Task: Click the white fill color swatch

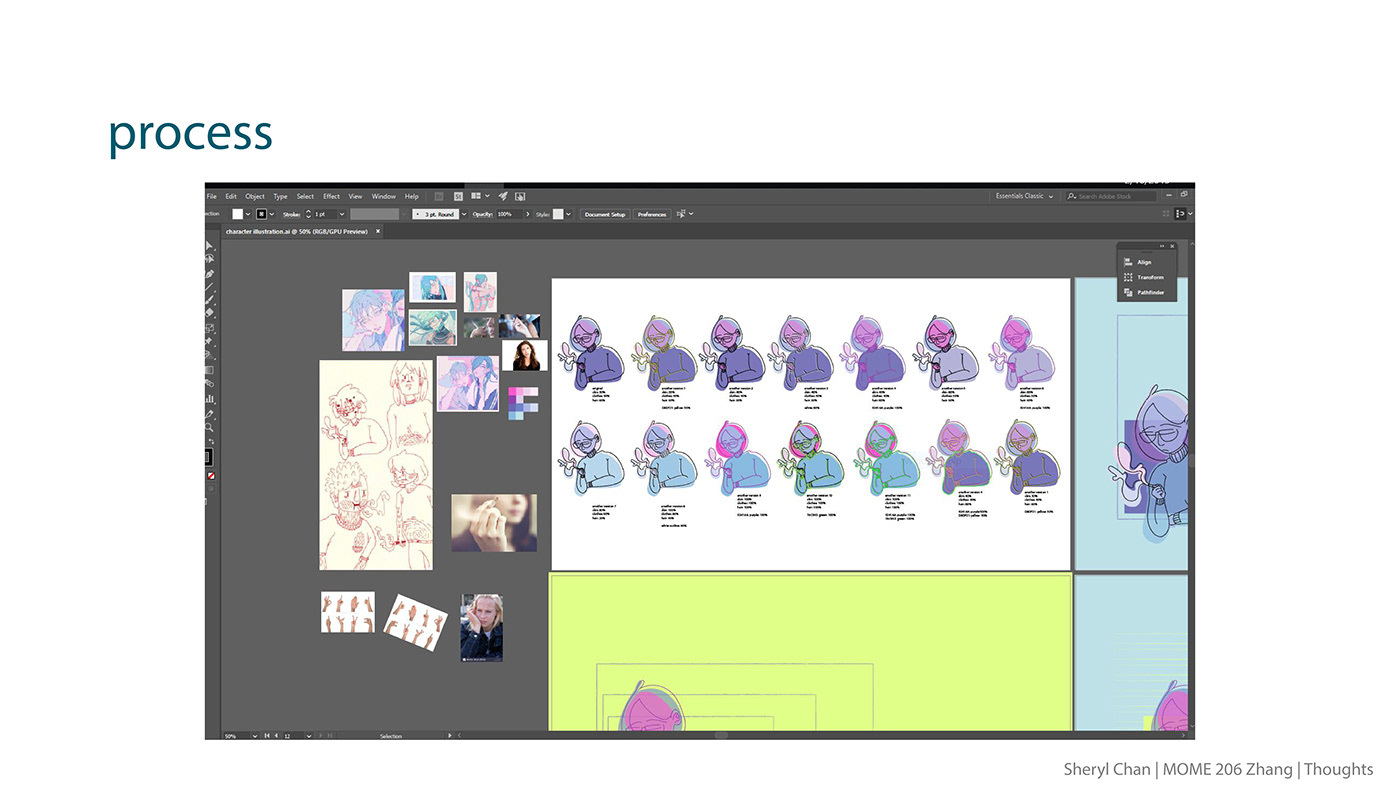Action: [237, 214]
